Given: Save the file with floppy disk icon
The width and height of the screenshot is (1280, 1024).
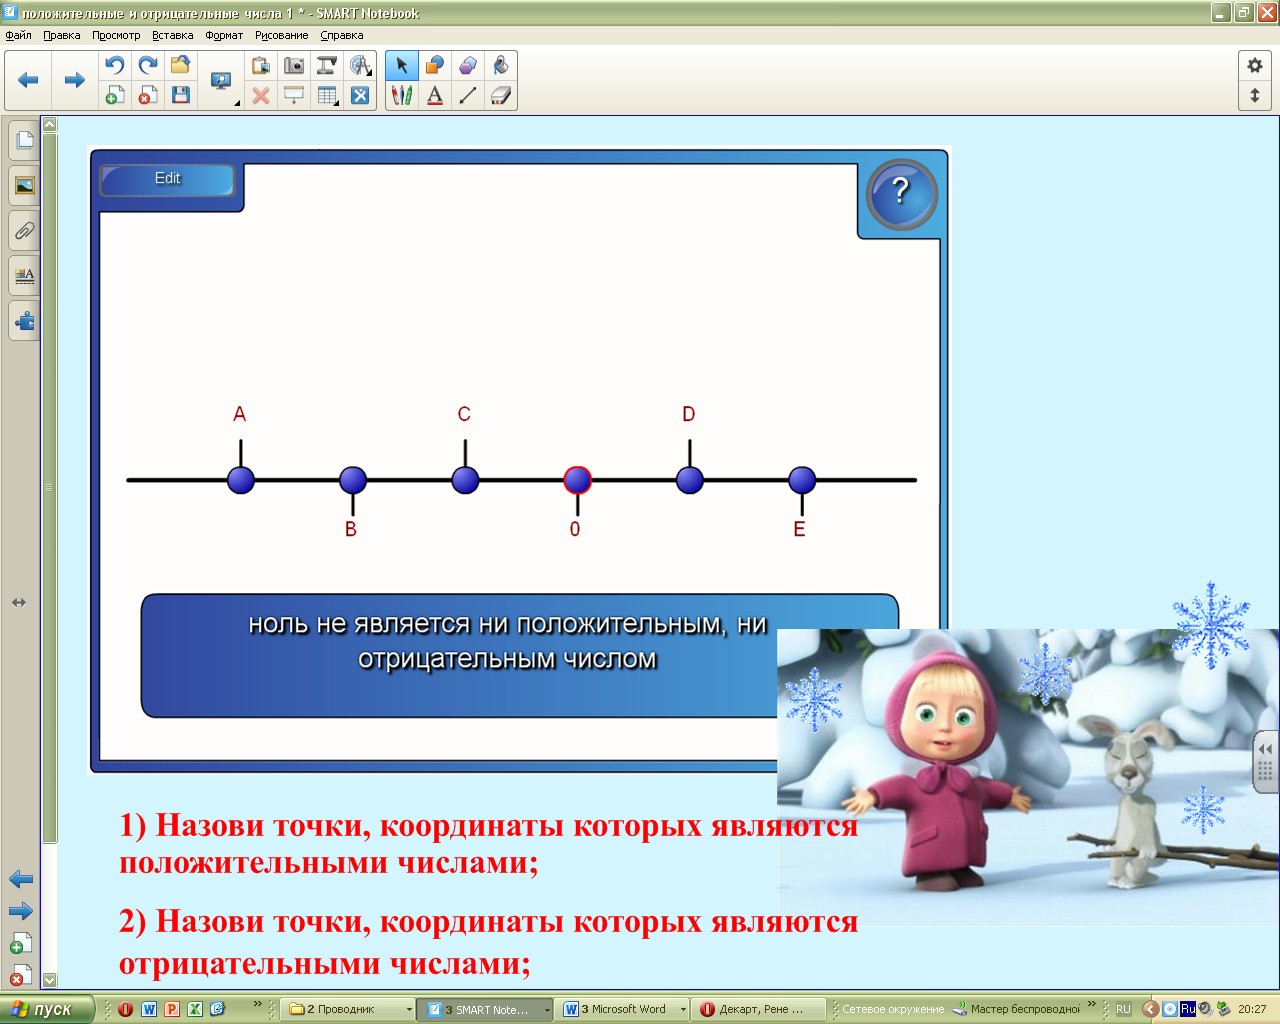Looking at the screenshot, I should pyautogui.click(x=181, y=95).
